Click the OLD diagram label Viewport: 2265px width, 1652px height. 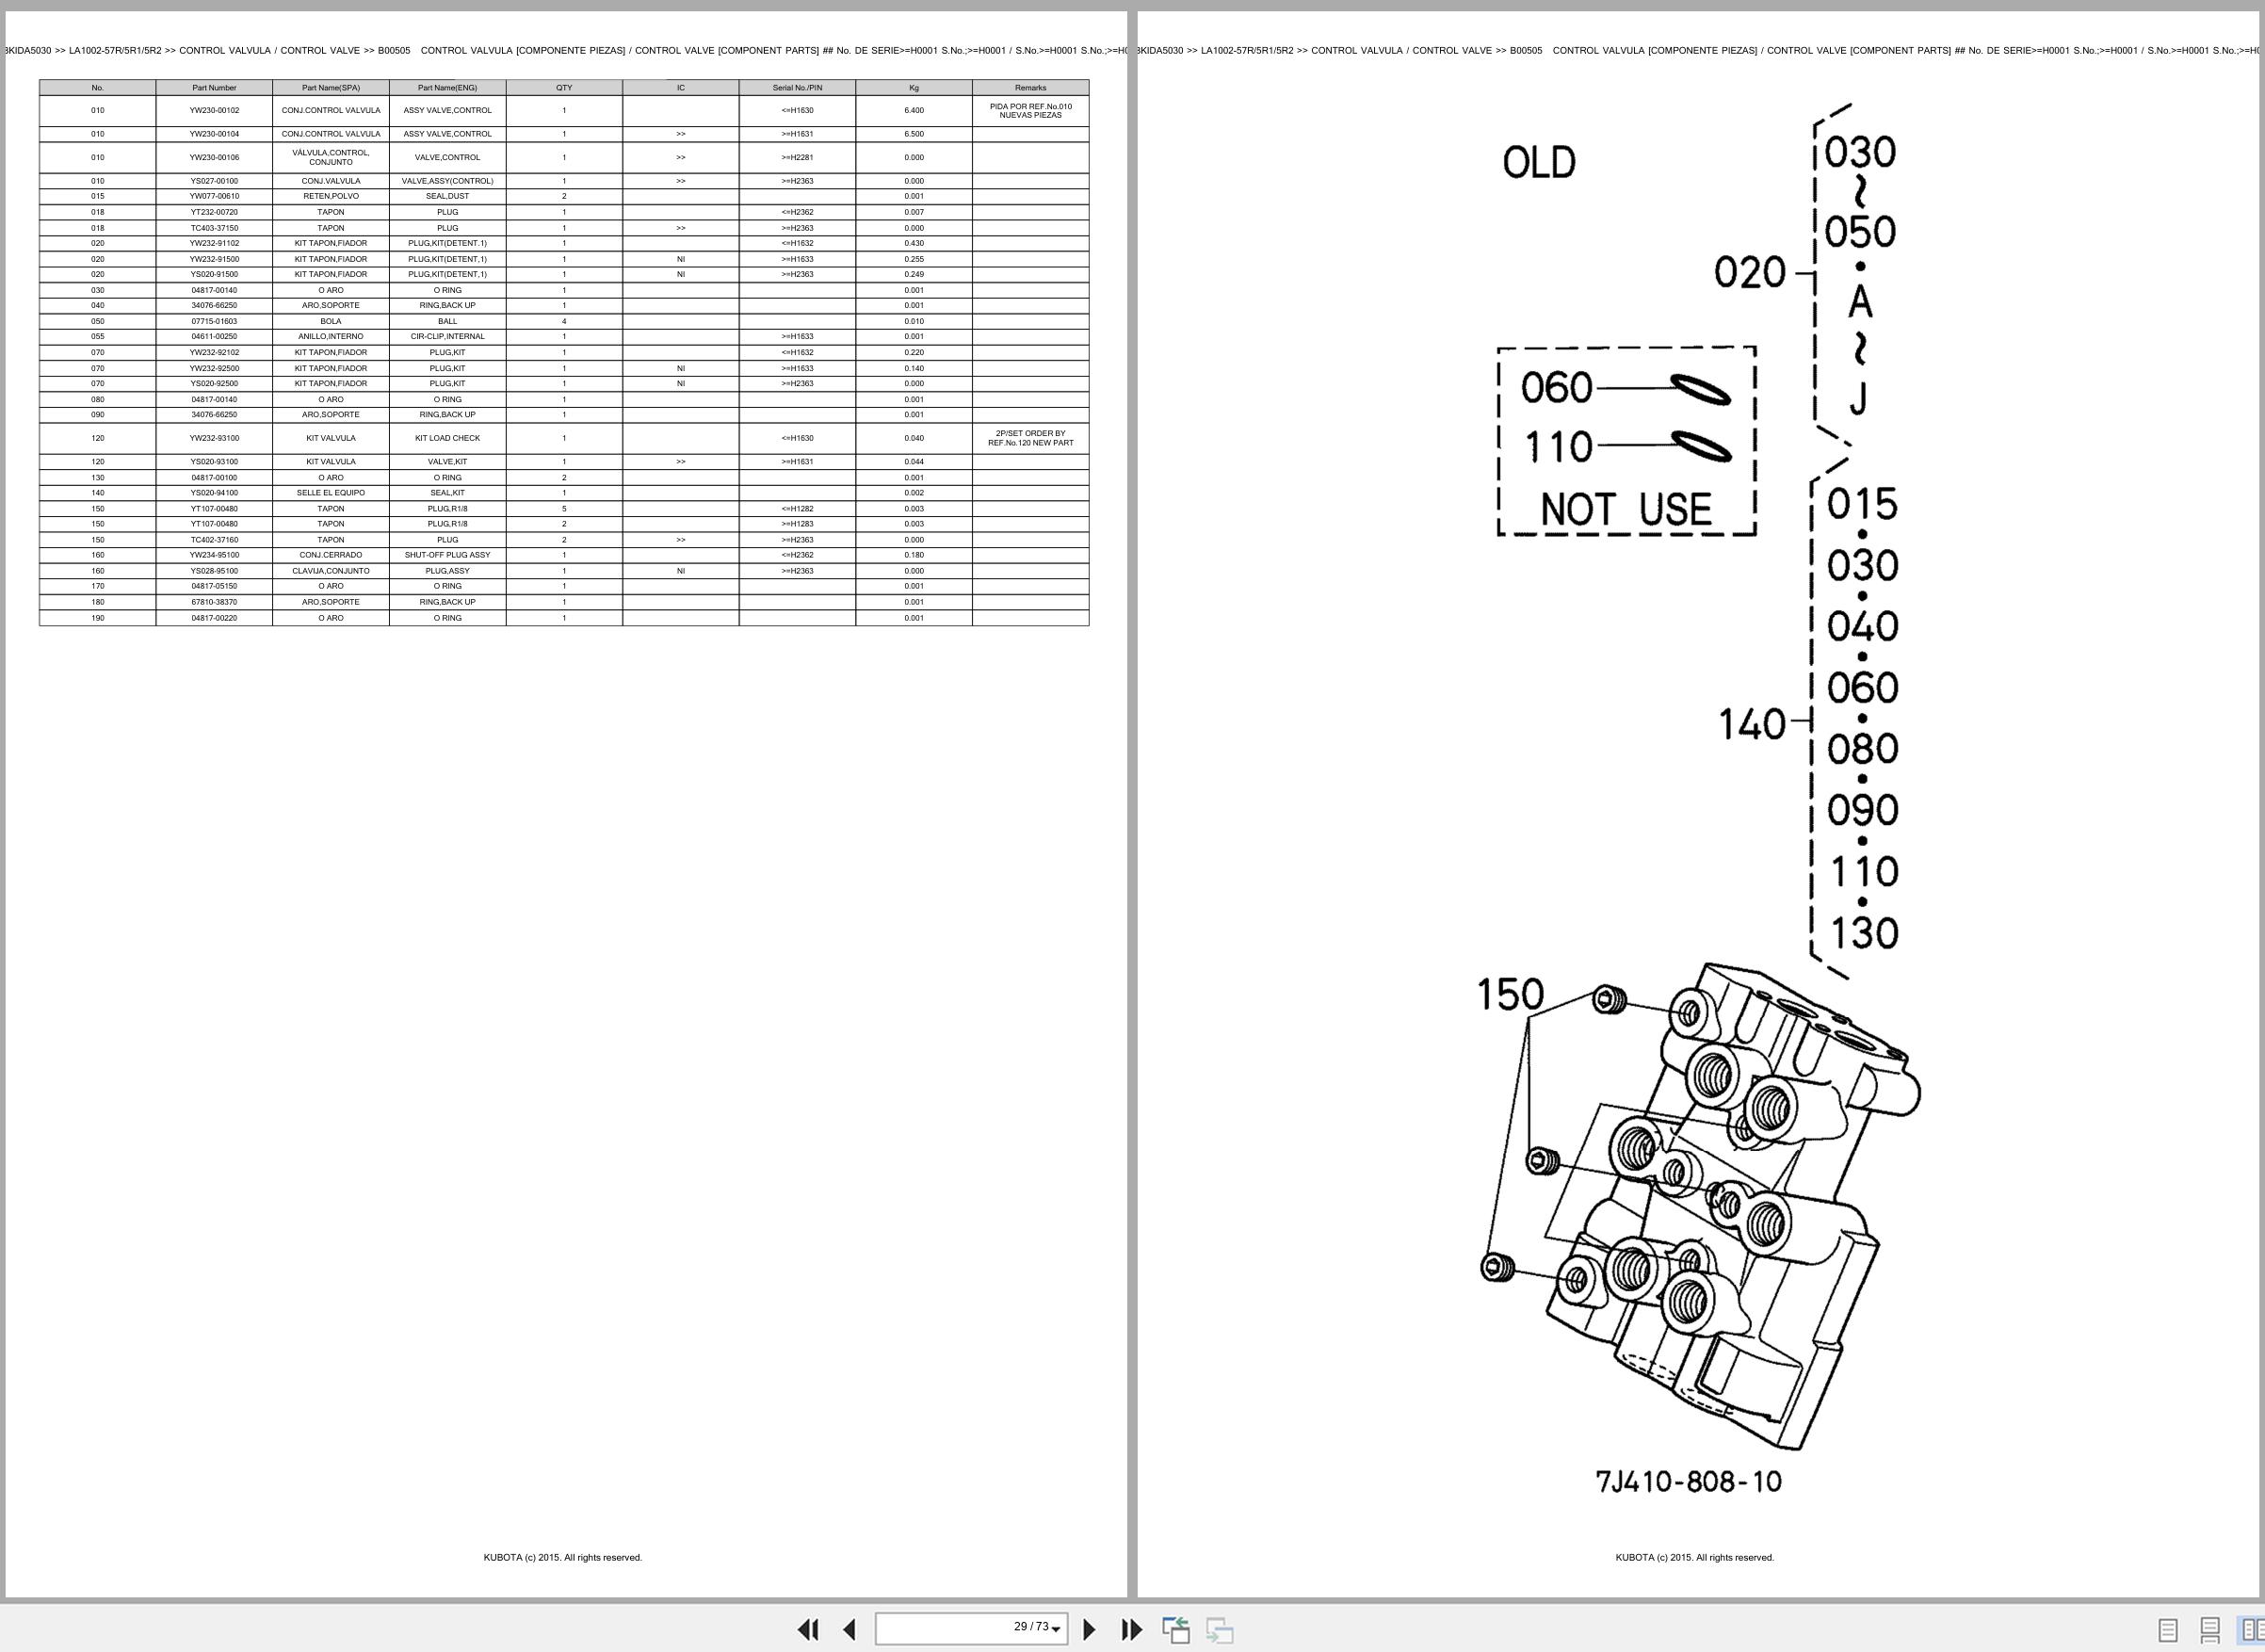click(x=1539, y=162)
